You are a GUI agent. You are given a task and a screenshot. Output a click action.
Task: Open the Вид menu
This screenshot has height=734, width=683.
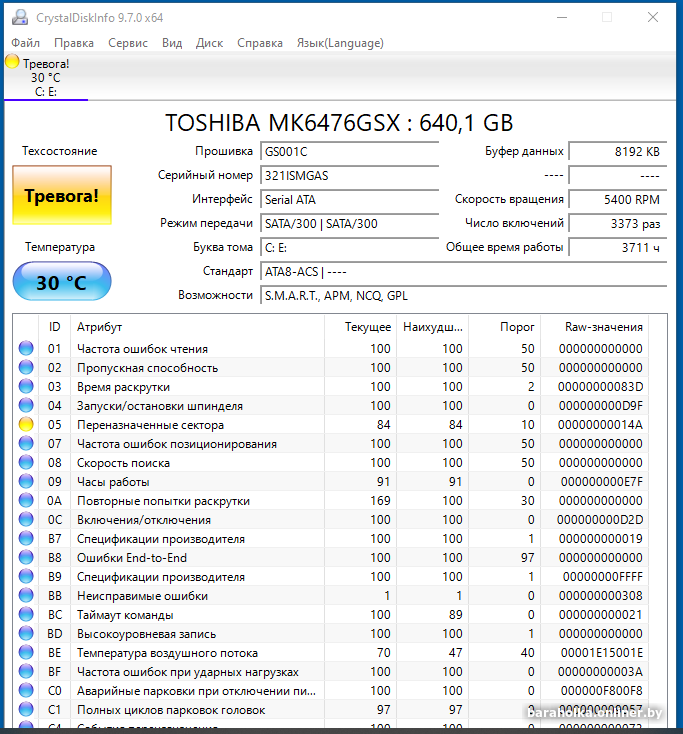click(172, 43)
